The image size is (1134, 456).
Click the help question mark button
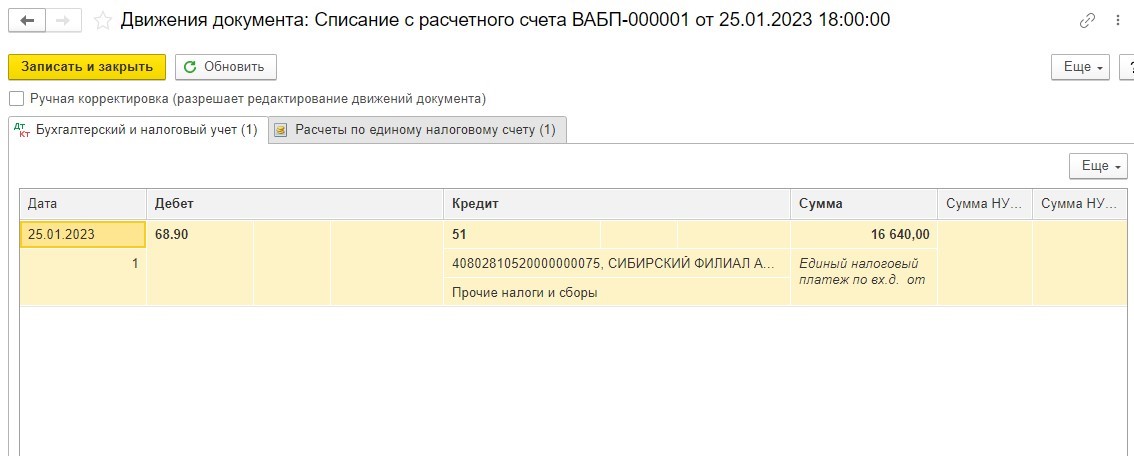click(1127, 67)
